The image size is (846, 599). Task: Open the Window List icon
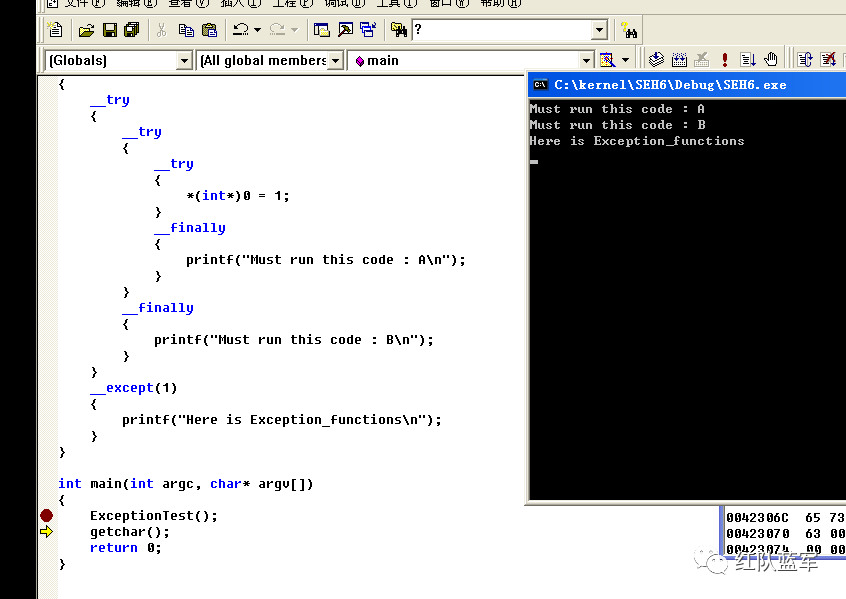coord(368,30)
